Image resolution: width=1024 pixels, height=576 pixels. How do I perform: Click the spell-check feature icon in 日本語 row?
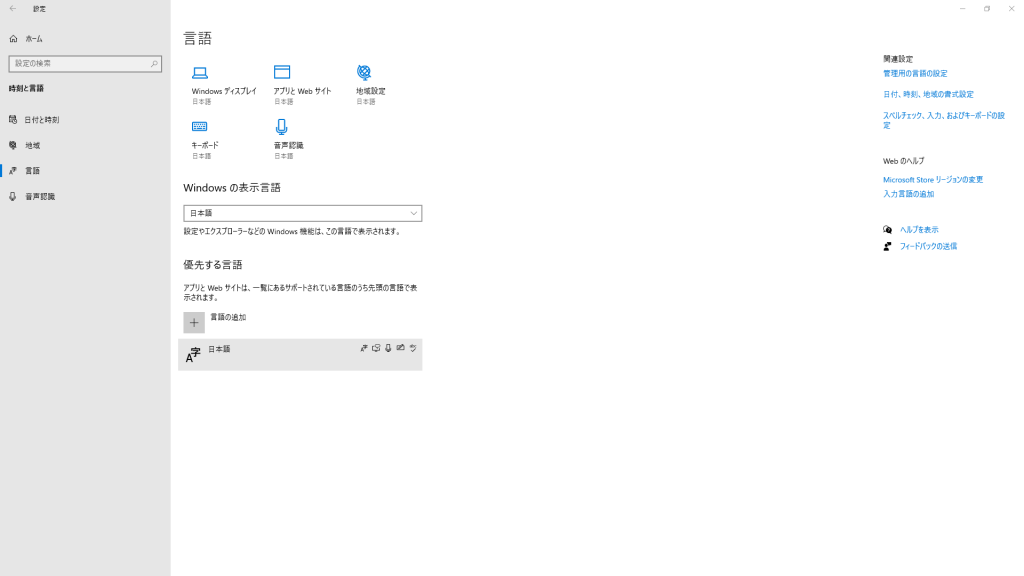[x=413, y=348]
